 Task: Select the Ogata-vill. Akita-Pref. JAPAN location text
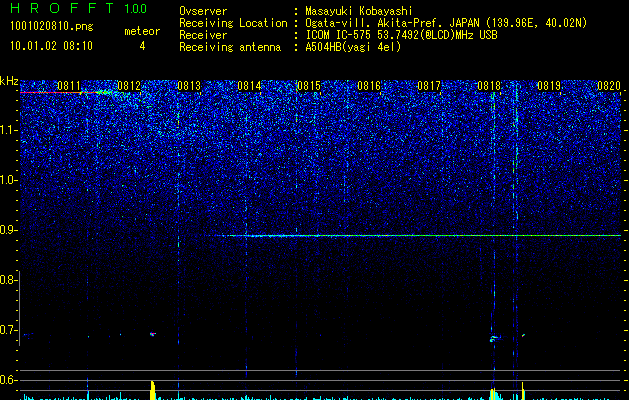446,23
